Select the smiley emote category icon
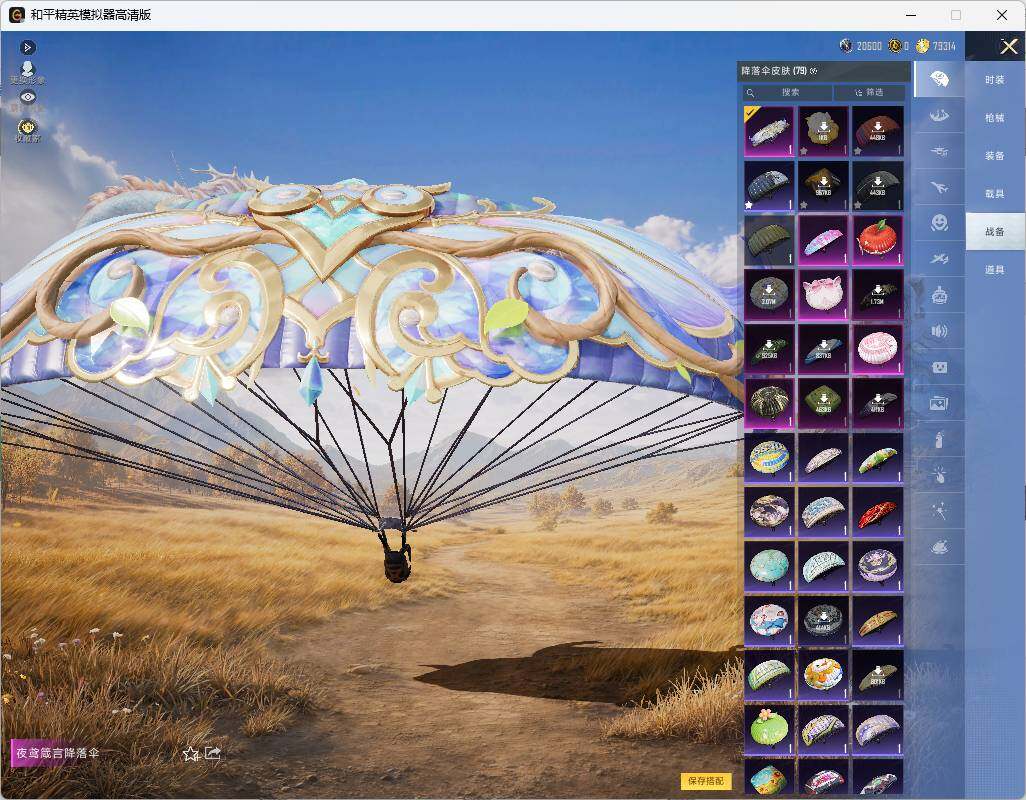 click(x=939, y=224)
